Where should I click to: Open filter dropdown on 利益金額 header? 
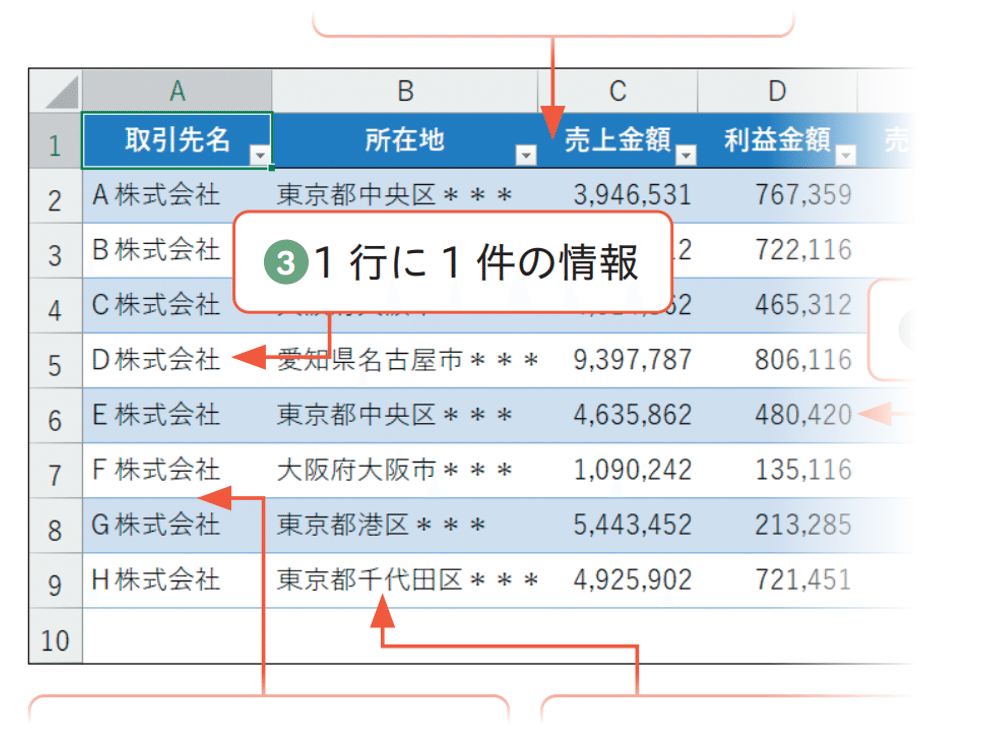pyautogui.click(x=846, y=155)
